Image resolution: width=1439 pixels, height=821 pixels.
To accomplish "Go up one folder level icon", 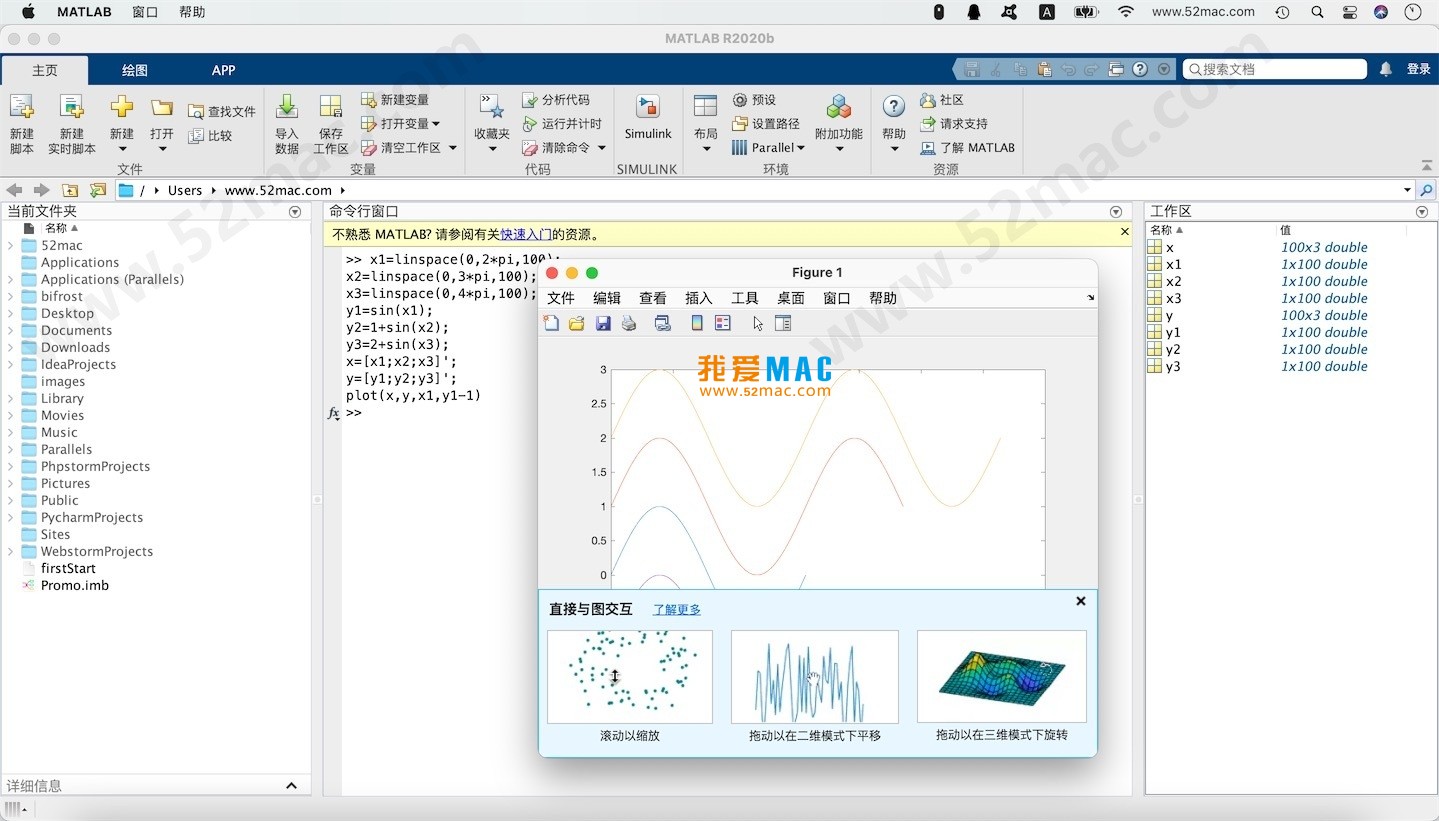I will point(70,190).
